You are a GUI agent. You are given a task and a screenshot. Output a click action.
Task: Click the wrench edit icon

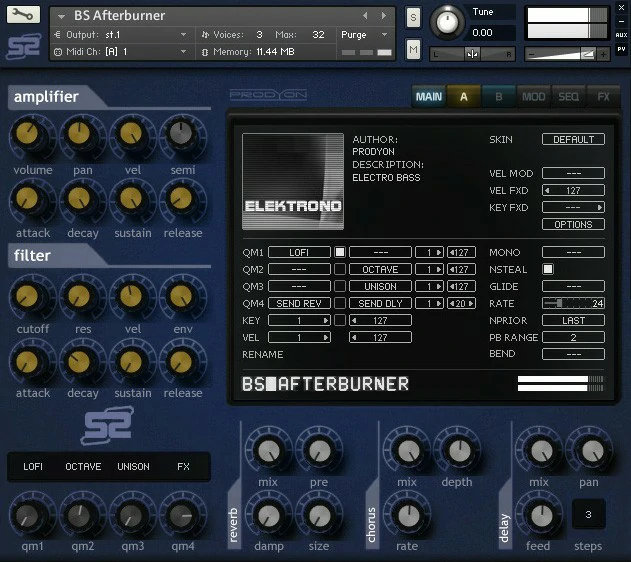click(24, 15)
